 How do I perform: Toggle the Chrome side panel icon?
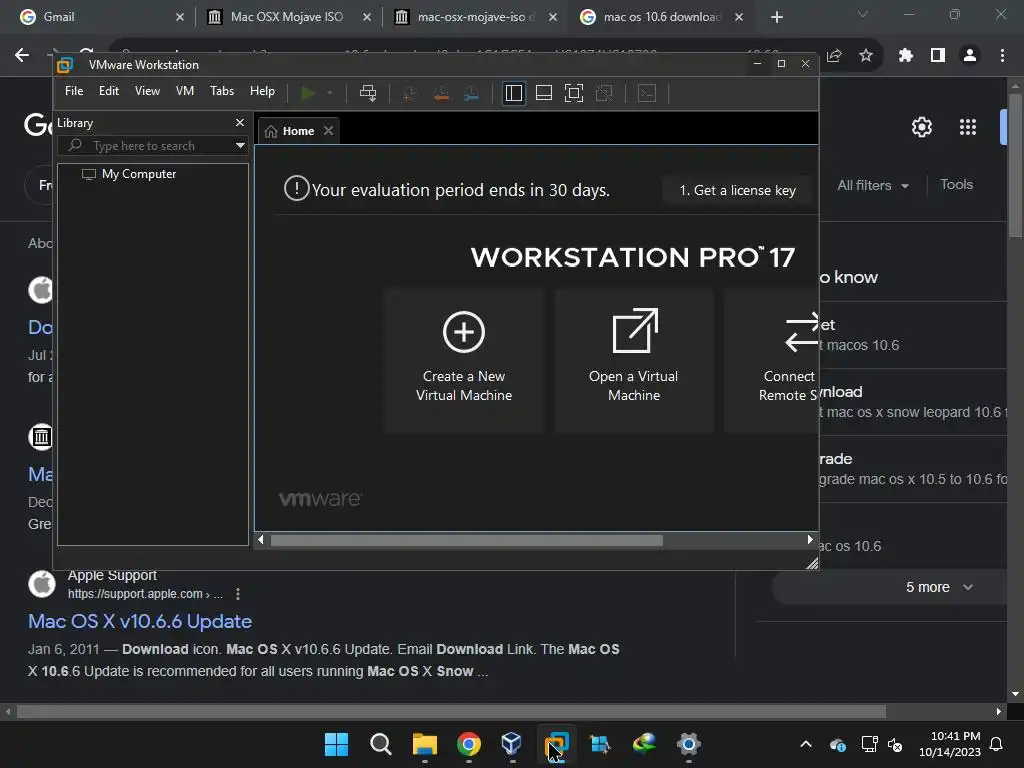(938, 56)
